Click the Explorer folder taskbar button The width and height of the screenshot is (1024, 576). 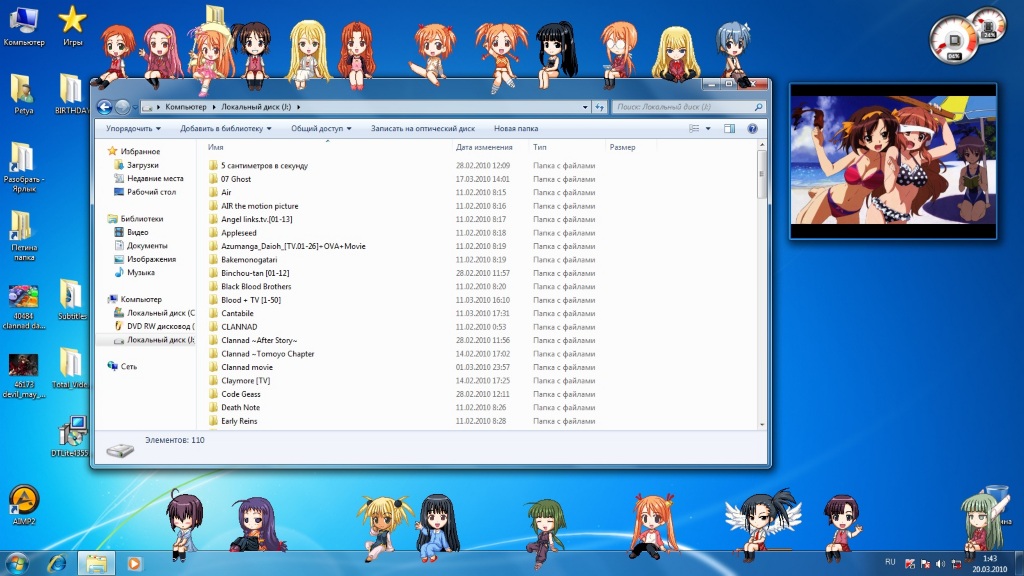tap(97, 563)
